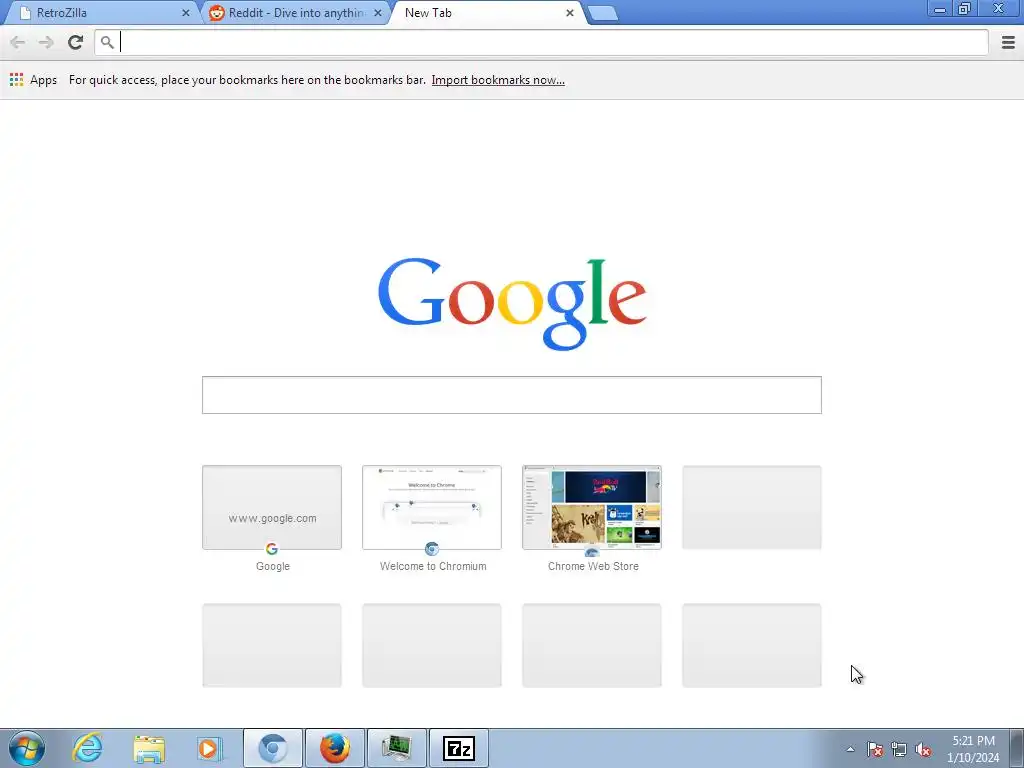The width and height of the screenshot is (1024, 768).
Task: Click the Chromium favicon under the Welcome tile
Action: pyautogui.click(x=432, y=549)
